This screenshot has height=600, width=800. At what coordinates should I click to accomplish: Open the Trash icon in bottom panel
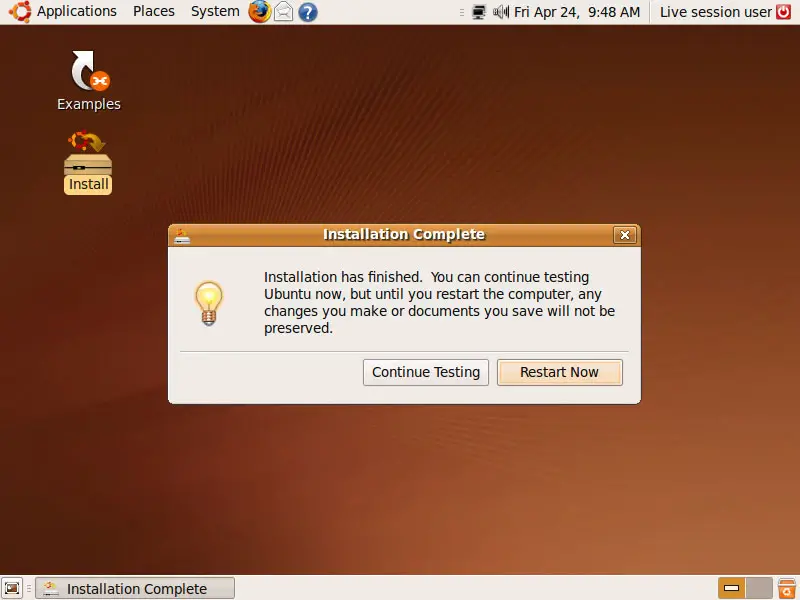pos(787,588)
